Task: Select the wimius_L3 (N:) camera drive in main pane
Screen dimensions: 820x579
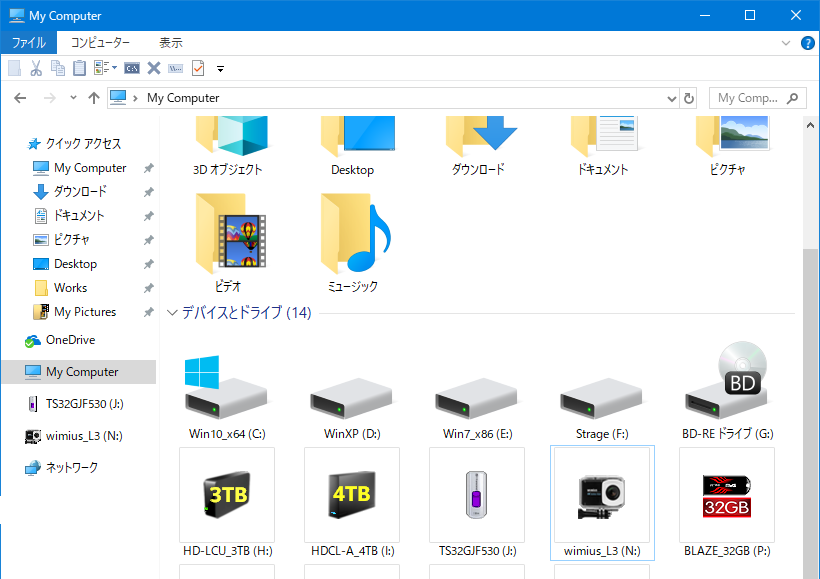Action: point(602,503)
